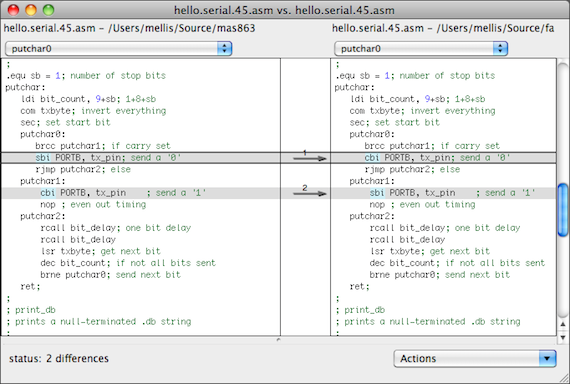The width and height of the screenshot is (570, 384).
Task: Click the status: 2 differences text
Action: click(59, 359)
